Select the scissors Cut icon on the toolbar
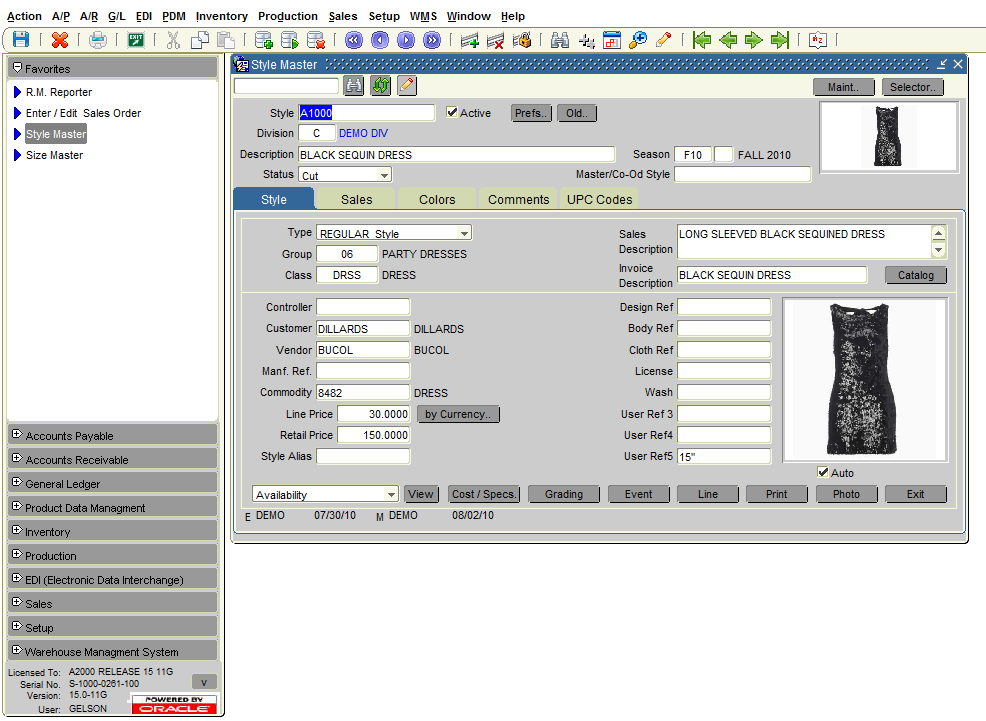 tap(174, 39)
